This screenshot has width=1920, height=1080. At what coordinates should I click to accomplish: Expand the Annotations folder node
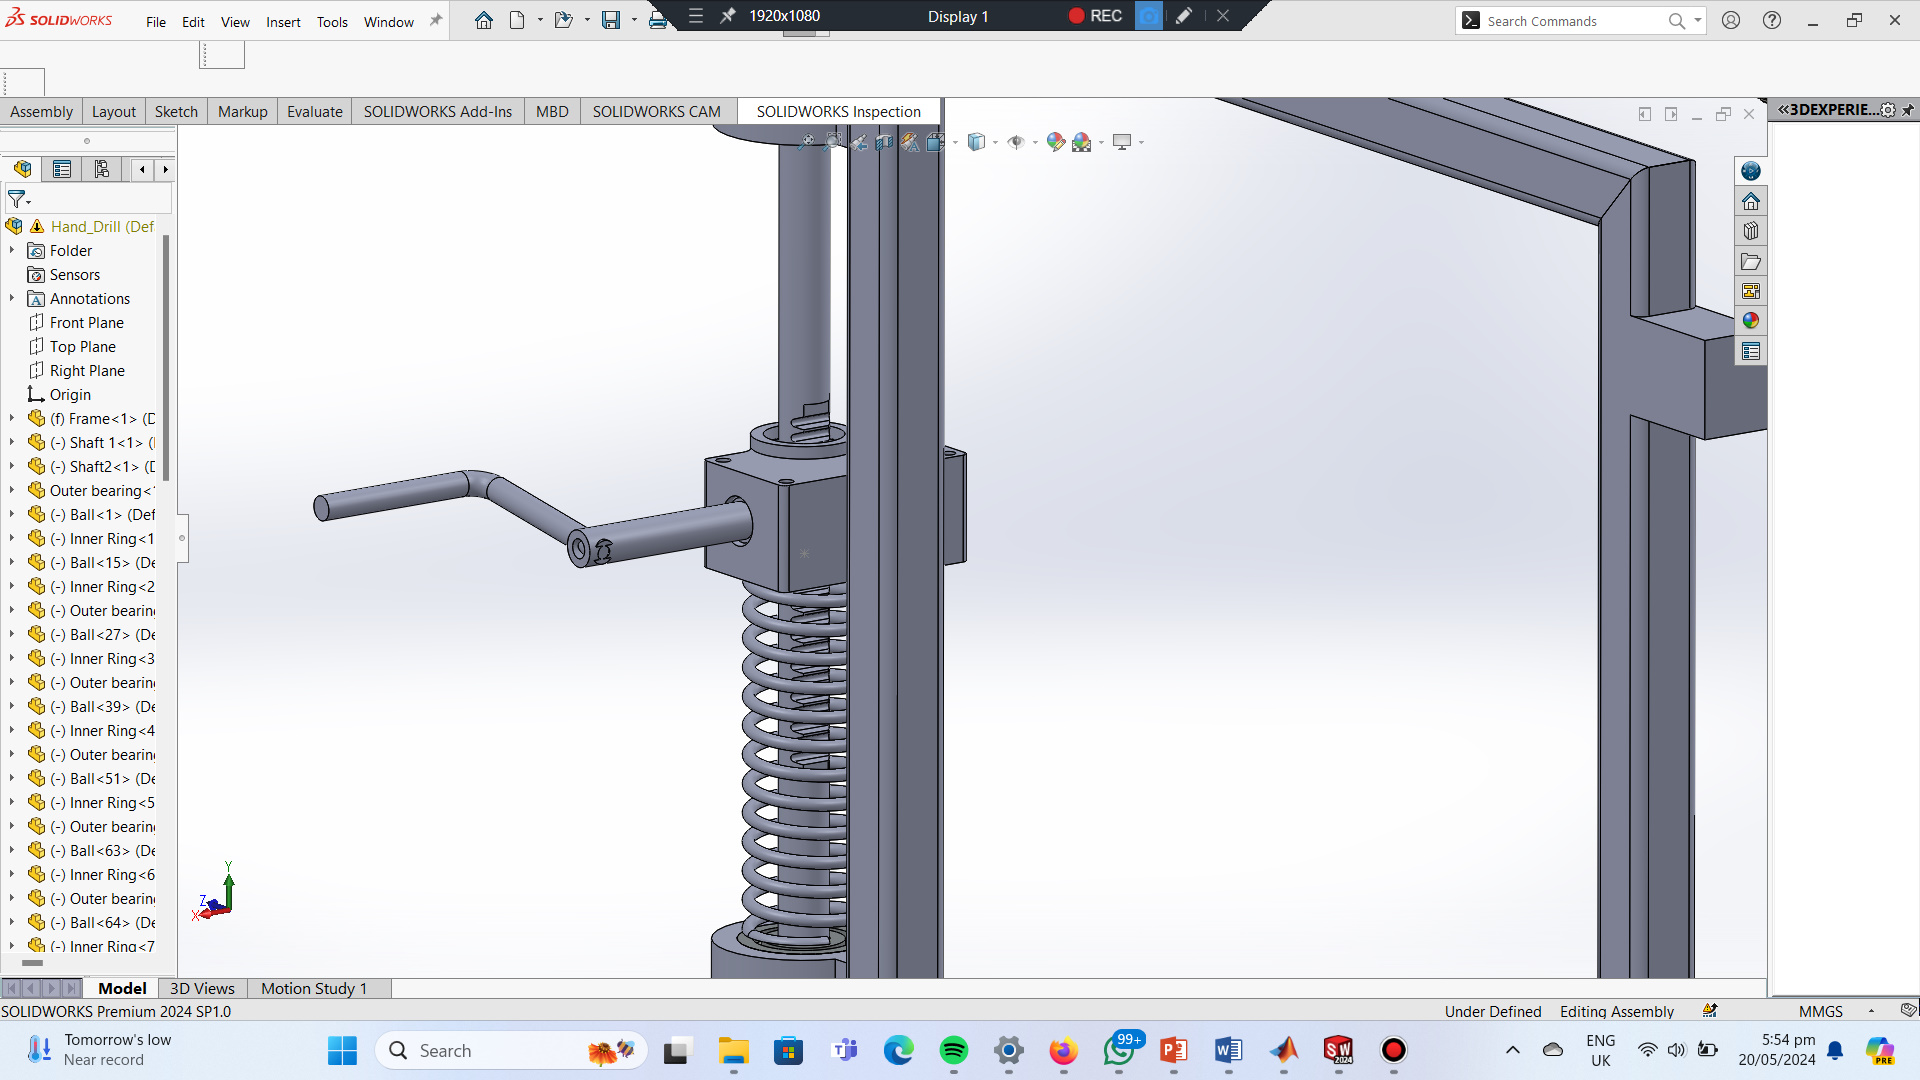click(12, 299)
